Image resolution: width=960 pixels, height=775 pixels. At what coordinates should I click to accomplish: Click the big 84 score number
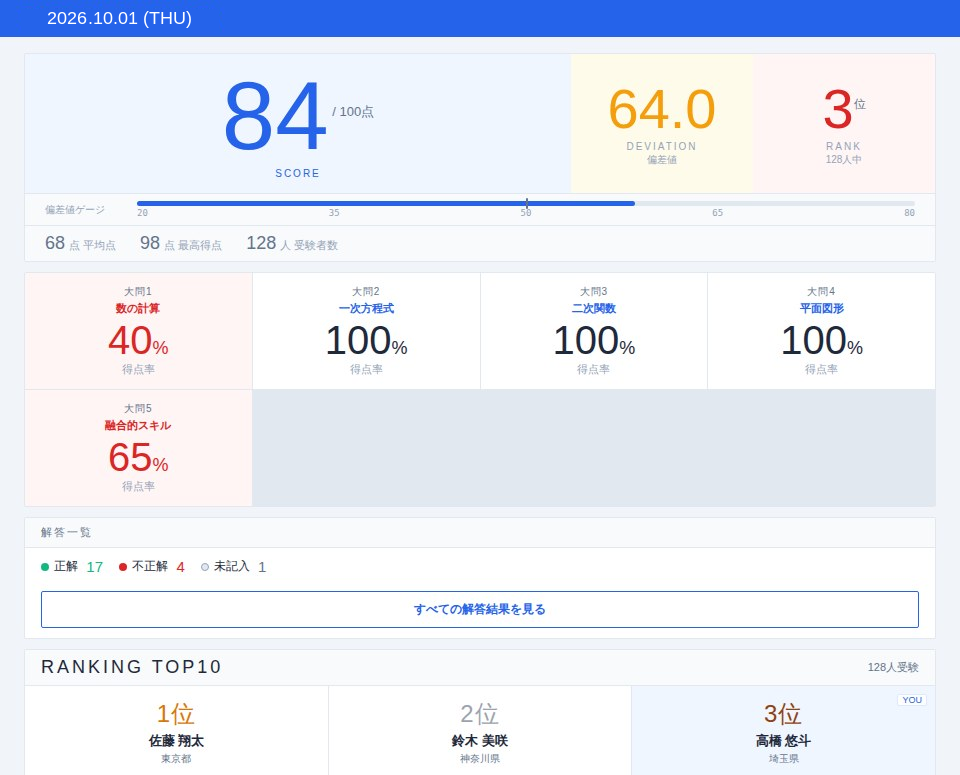coord(274,116)
